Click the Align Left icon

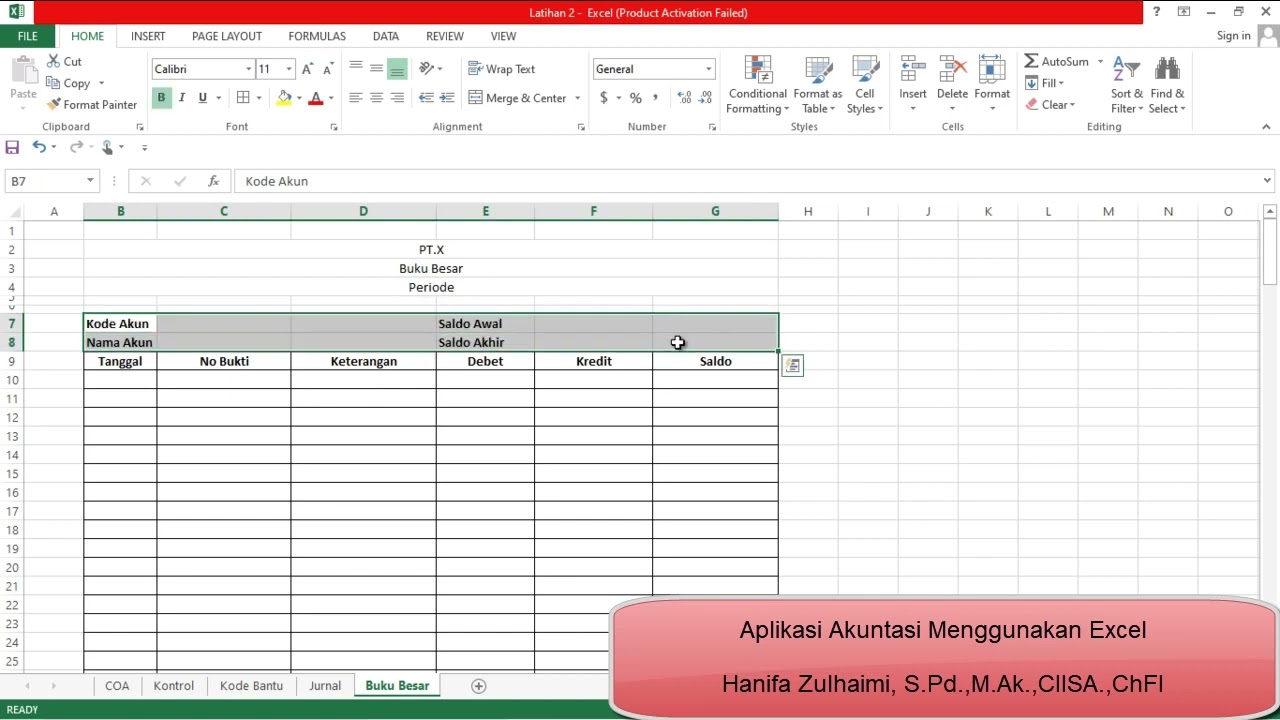356,98
